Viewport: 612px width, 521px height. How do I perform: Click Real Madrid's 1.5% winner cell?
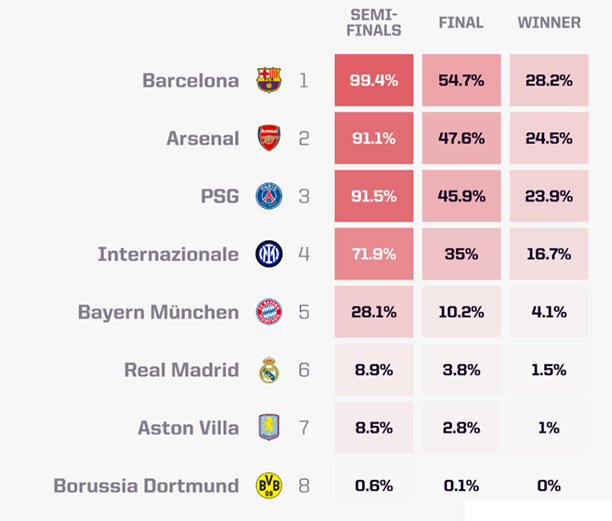548,370
